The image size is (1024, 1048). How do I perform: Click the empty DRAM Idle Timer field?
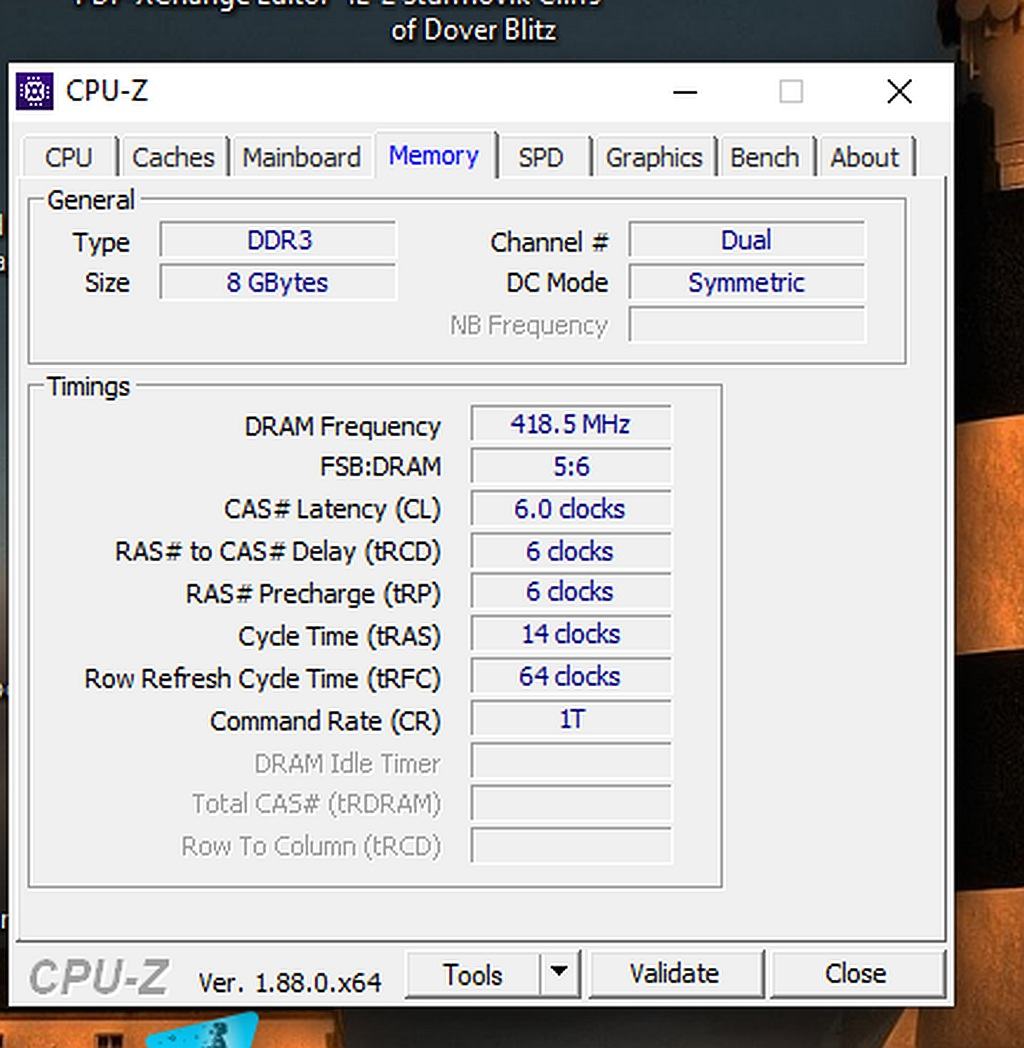click(x=571, y=761)
